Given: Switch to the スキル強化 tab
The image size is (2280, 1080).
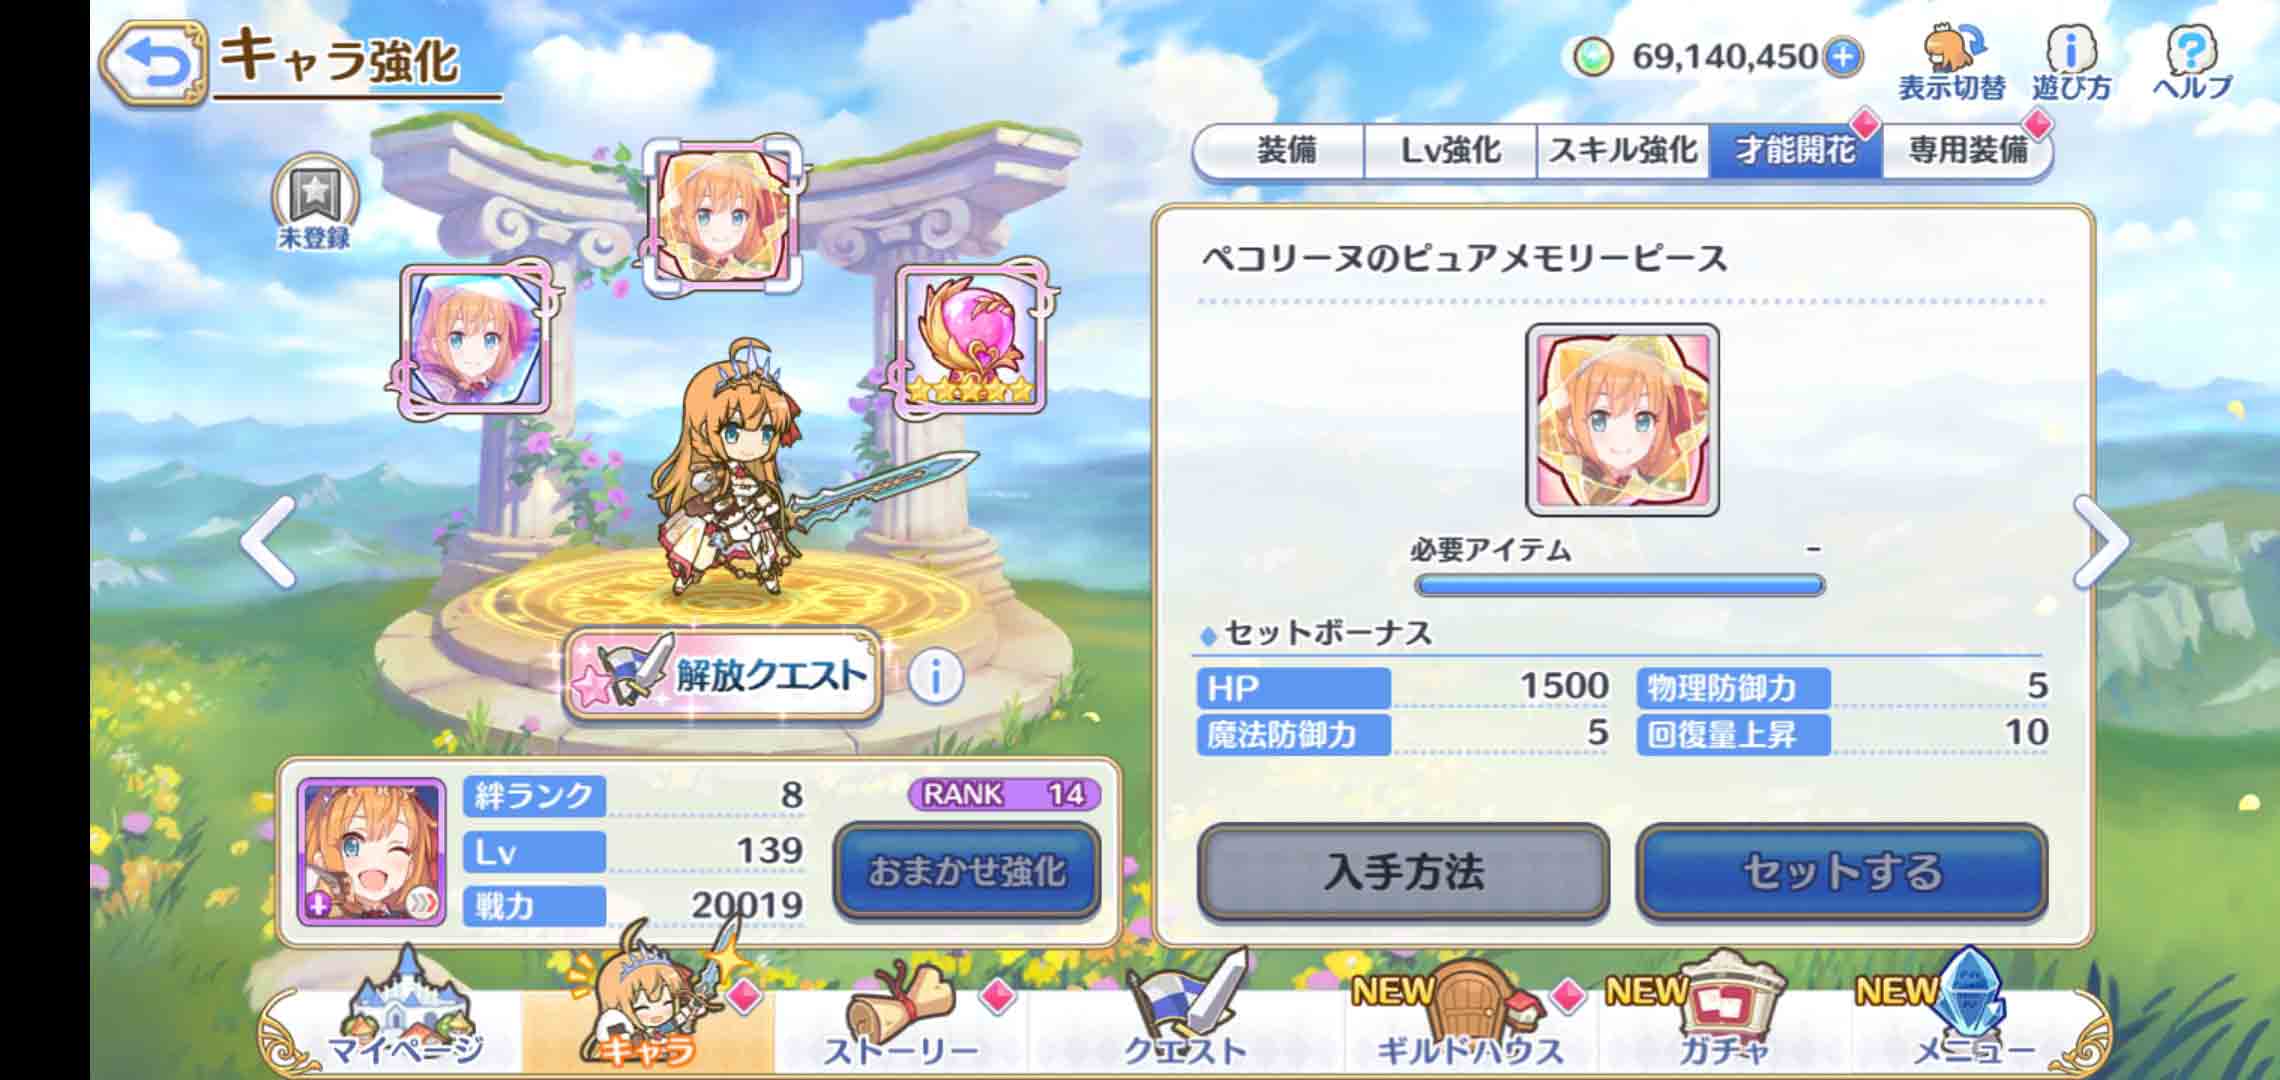Looking at the screenshot, I should pyautogui.click(x=1622, y=151).
